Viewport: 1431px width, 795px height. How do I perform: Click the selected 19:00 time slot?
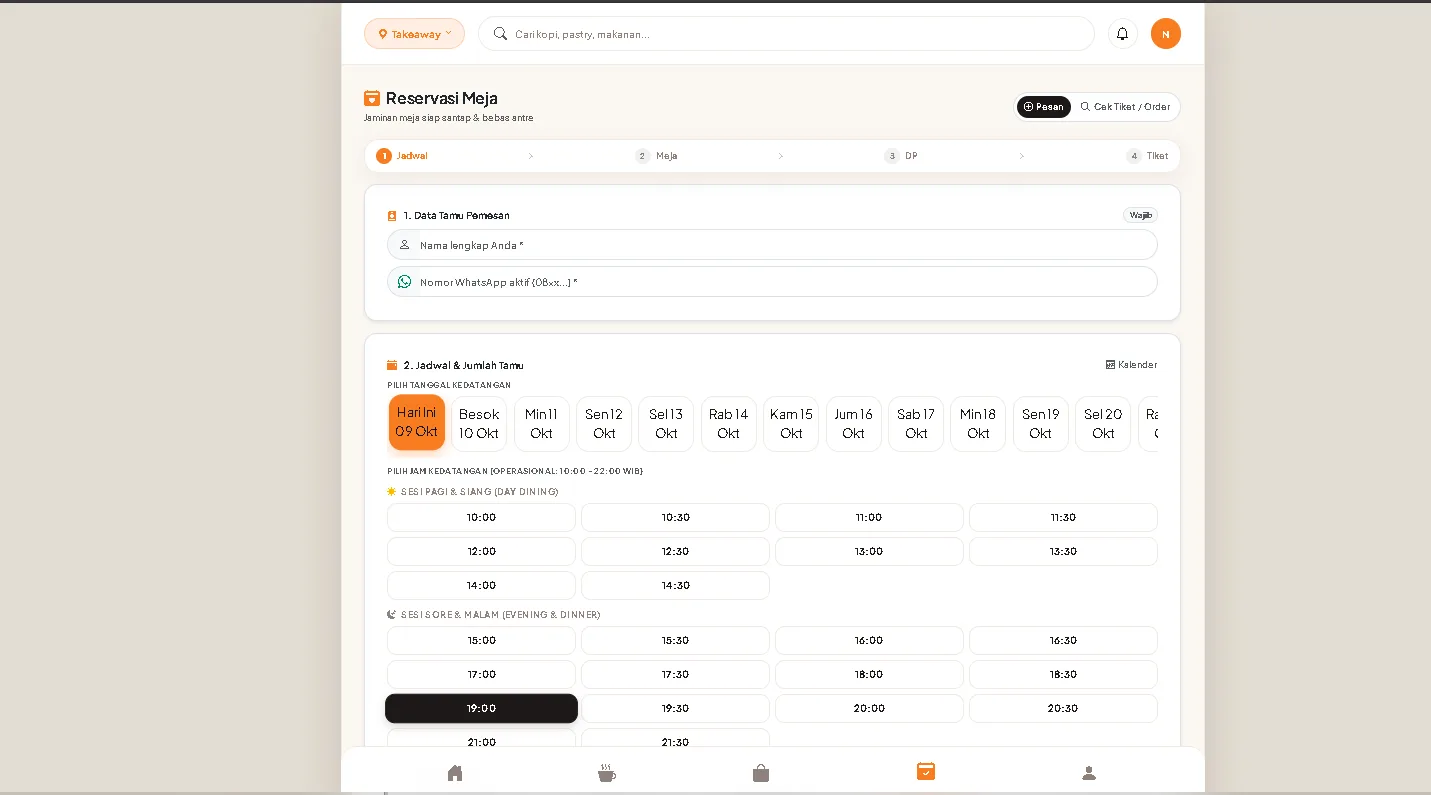(x=481, y=708)
